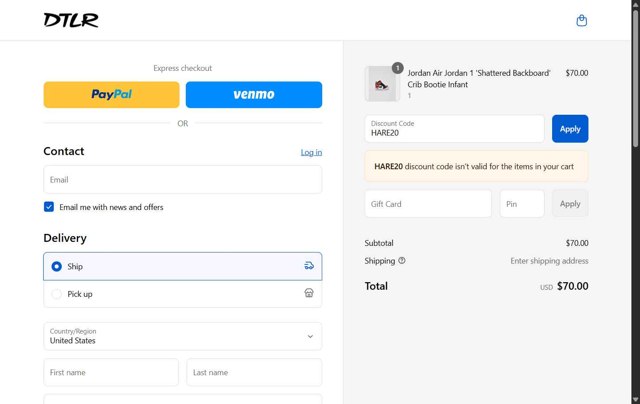Click the DTLR logo

(71, 20)
